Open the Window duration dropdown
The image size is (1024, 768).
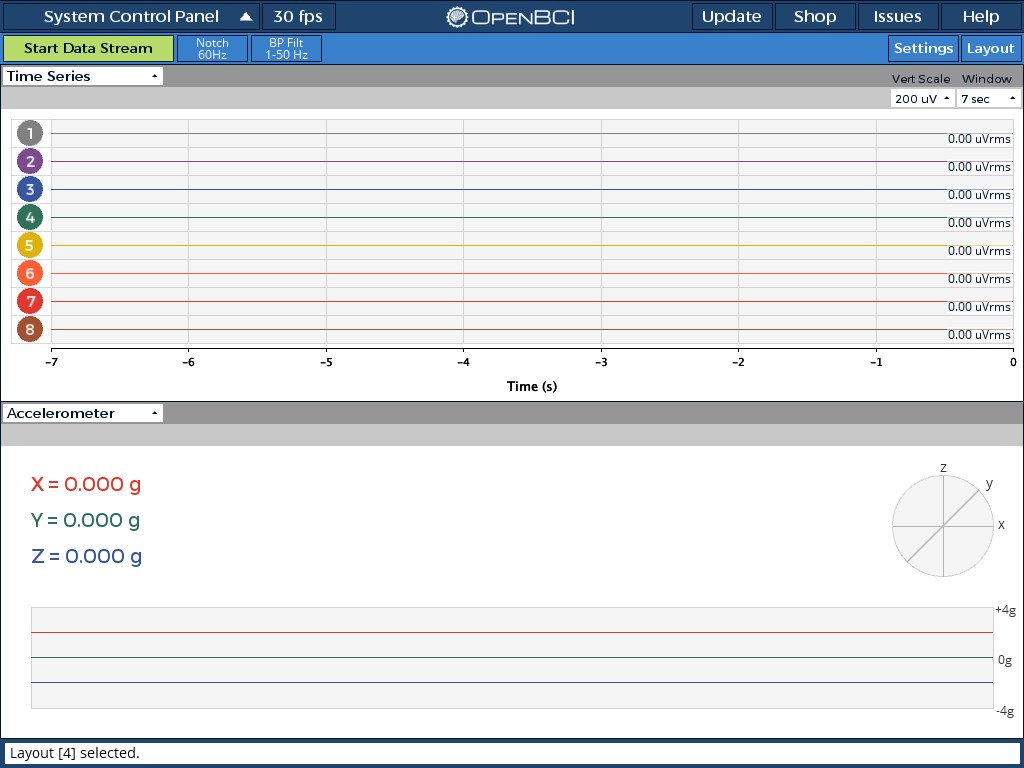988,98
